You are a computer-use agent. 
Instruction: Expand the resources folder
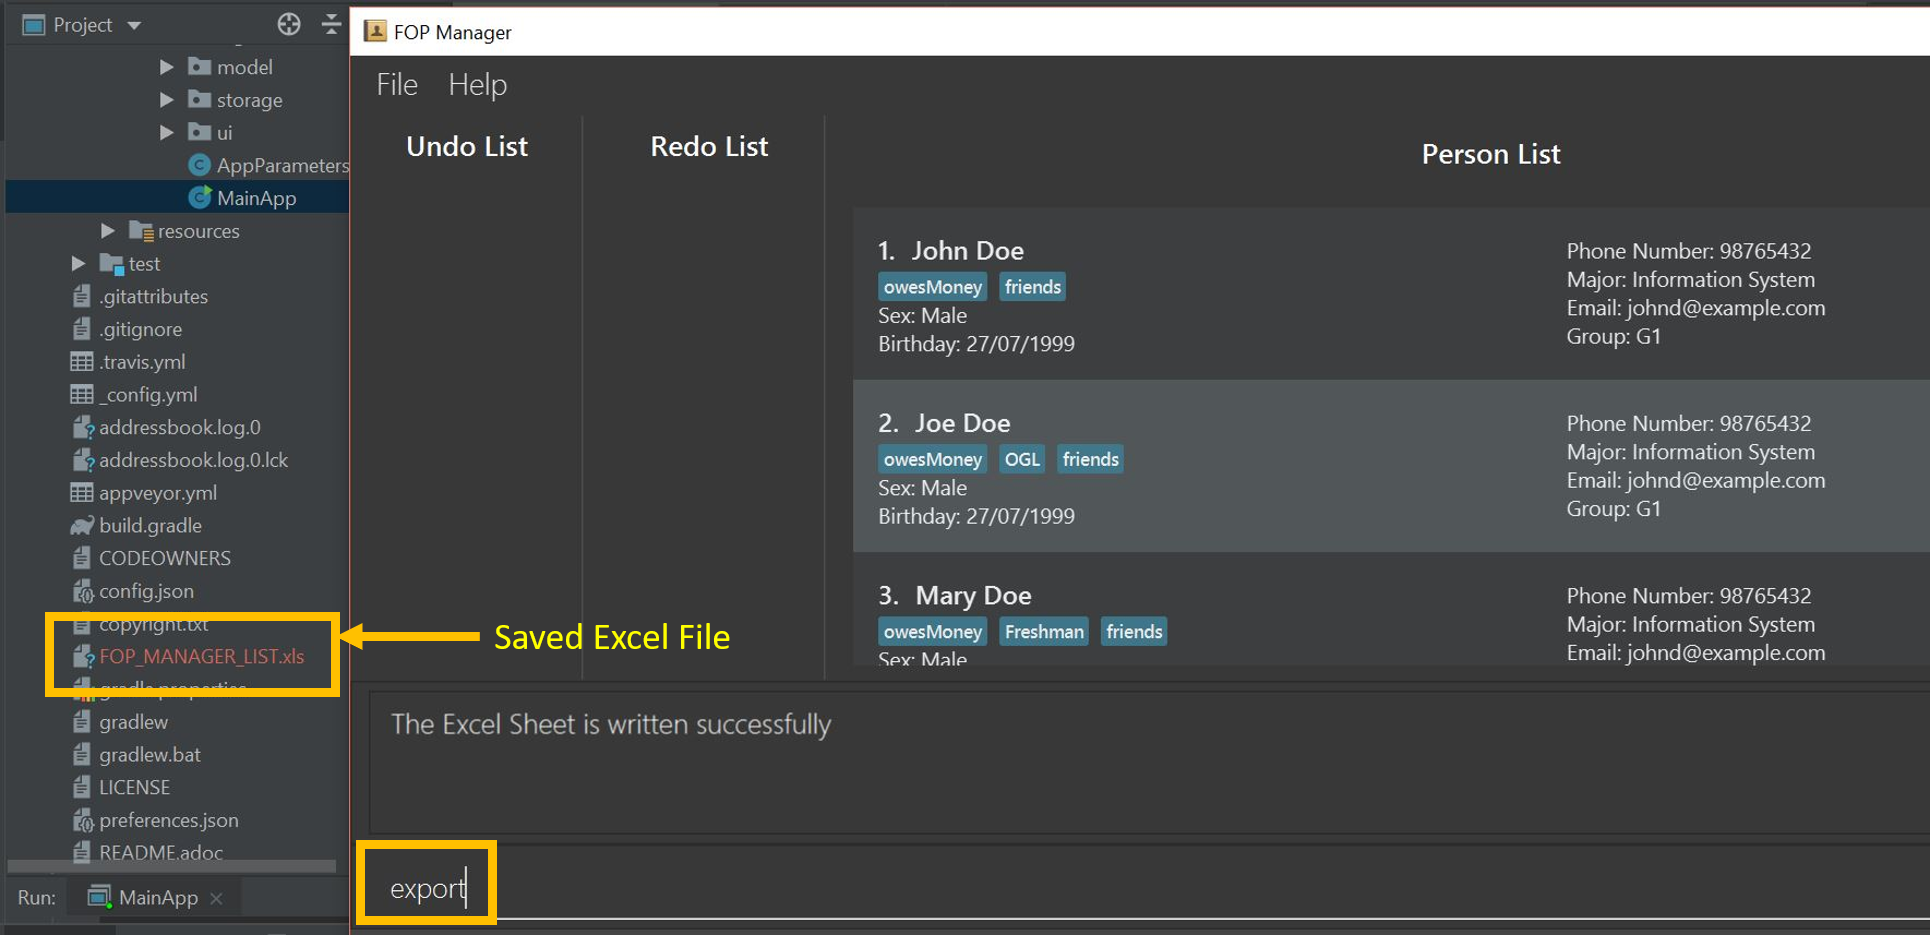[x=107, y=231]
